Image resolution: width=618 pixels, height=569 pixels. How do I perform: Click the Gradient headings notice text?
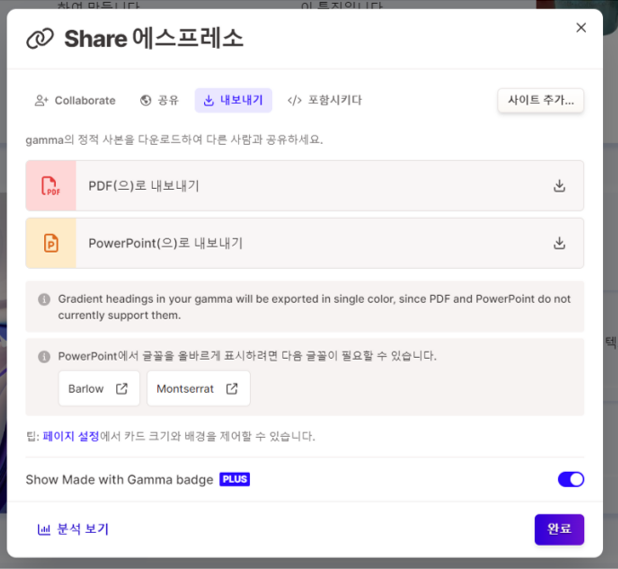314,307
